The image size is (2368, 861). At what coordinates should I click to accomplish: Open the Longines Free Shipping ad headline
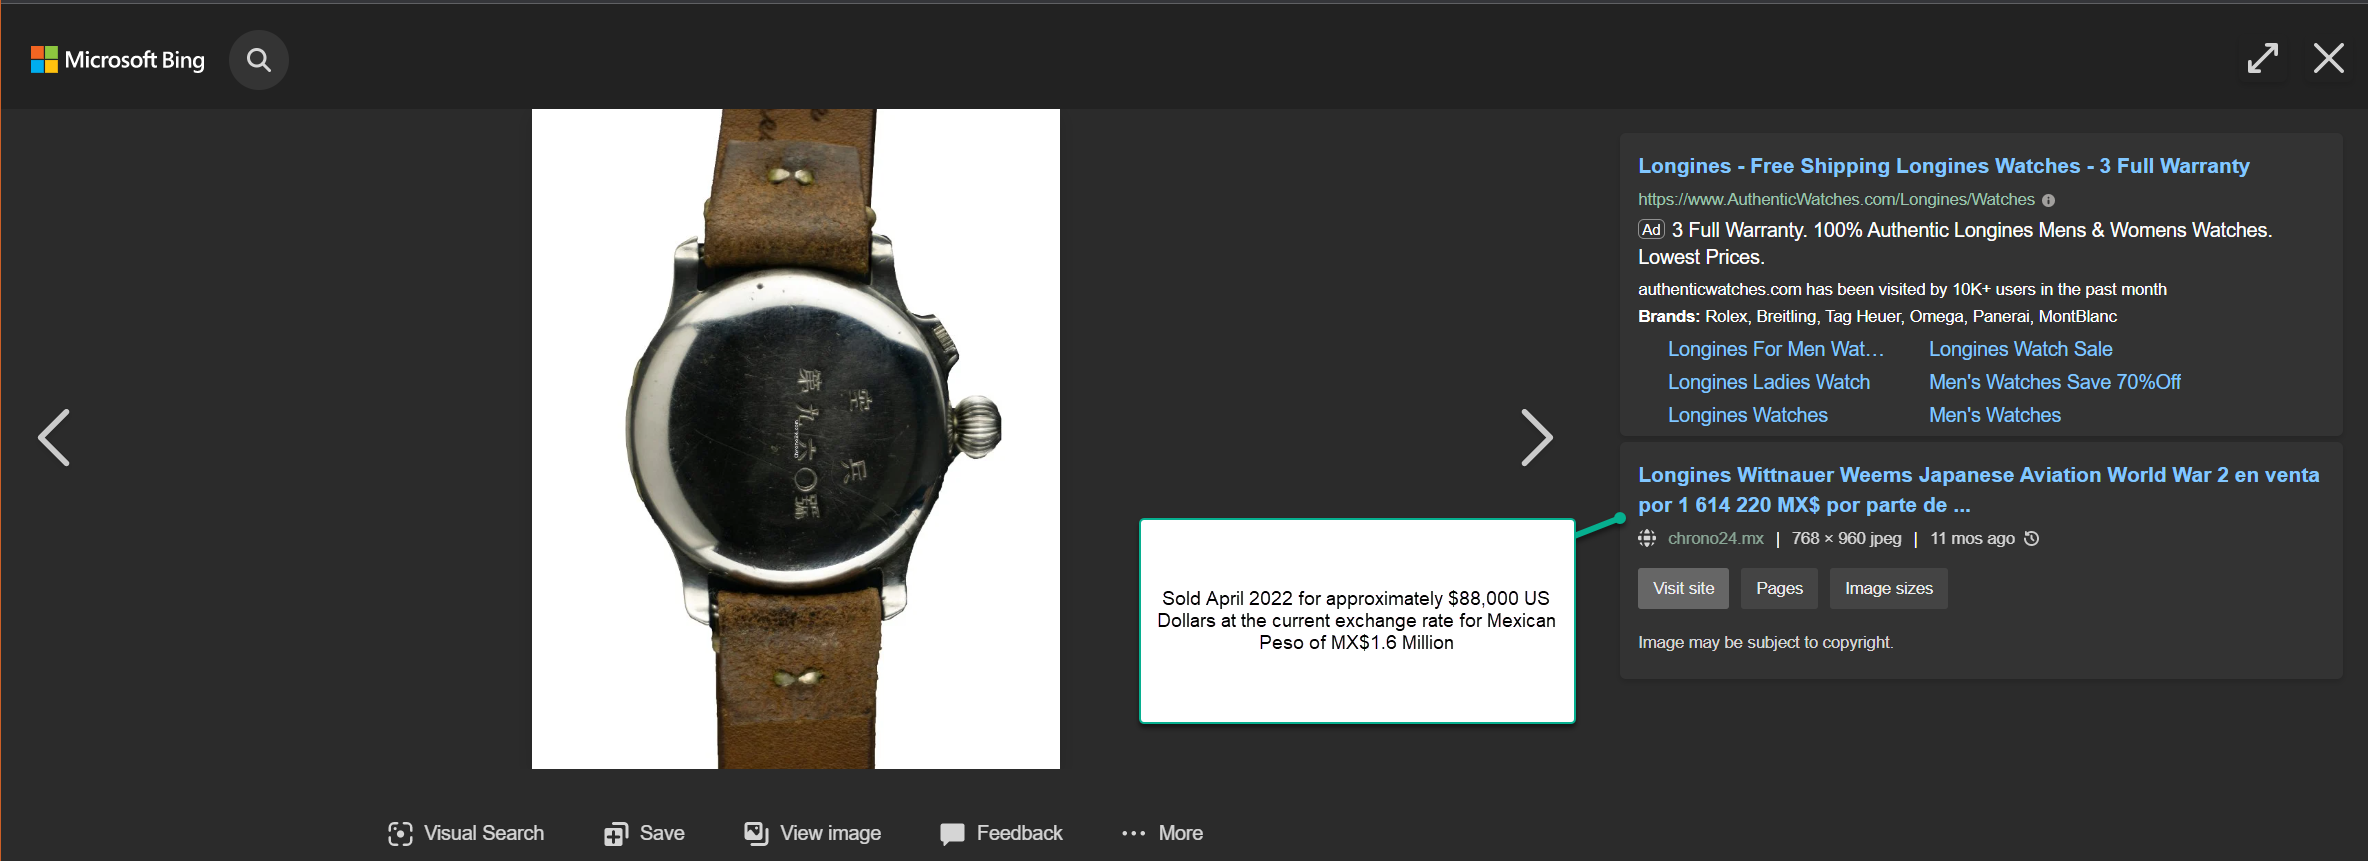[1943, 166]
